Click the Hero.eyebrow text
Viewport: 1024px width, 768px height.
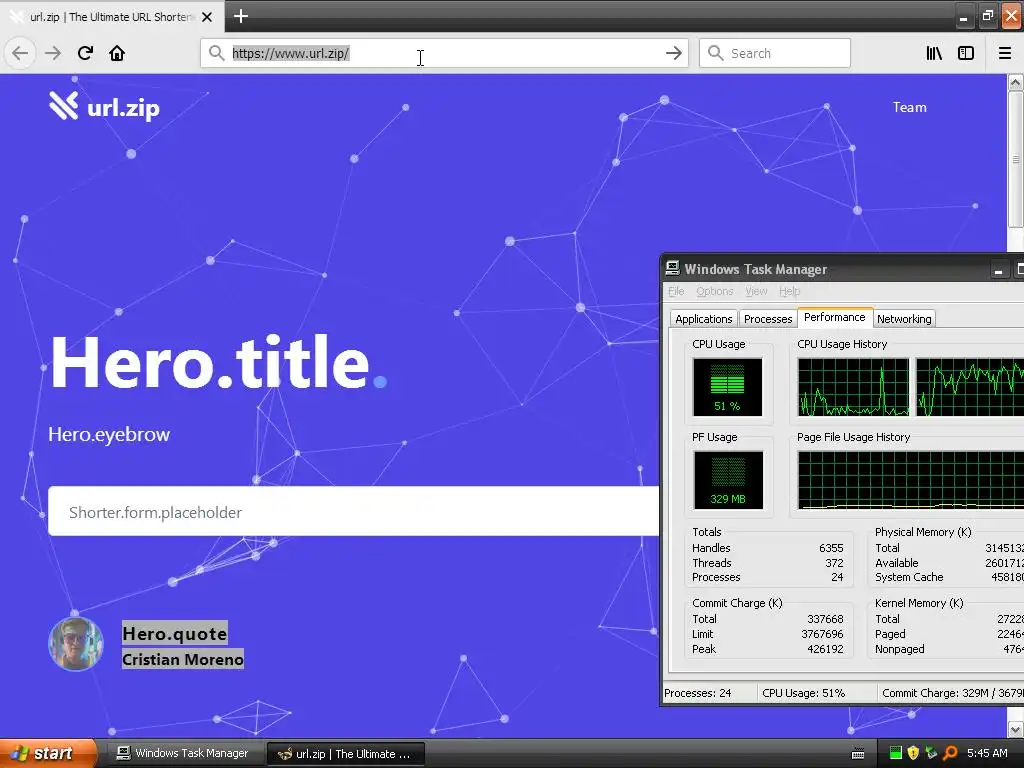(109, 434)
